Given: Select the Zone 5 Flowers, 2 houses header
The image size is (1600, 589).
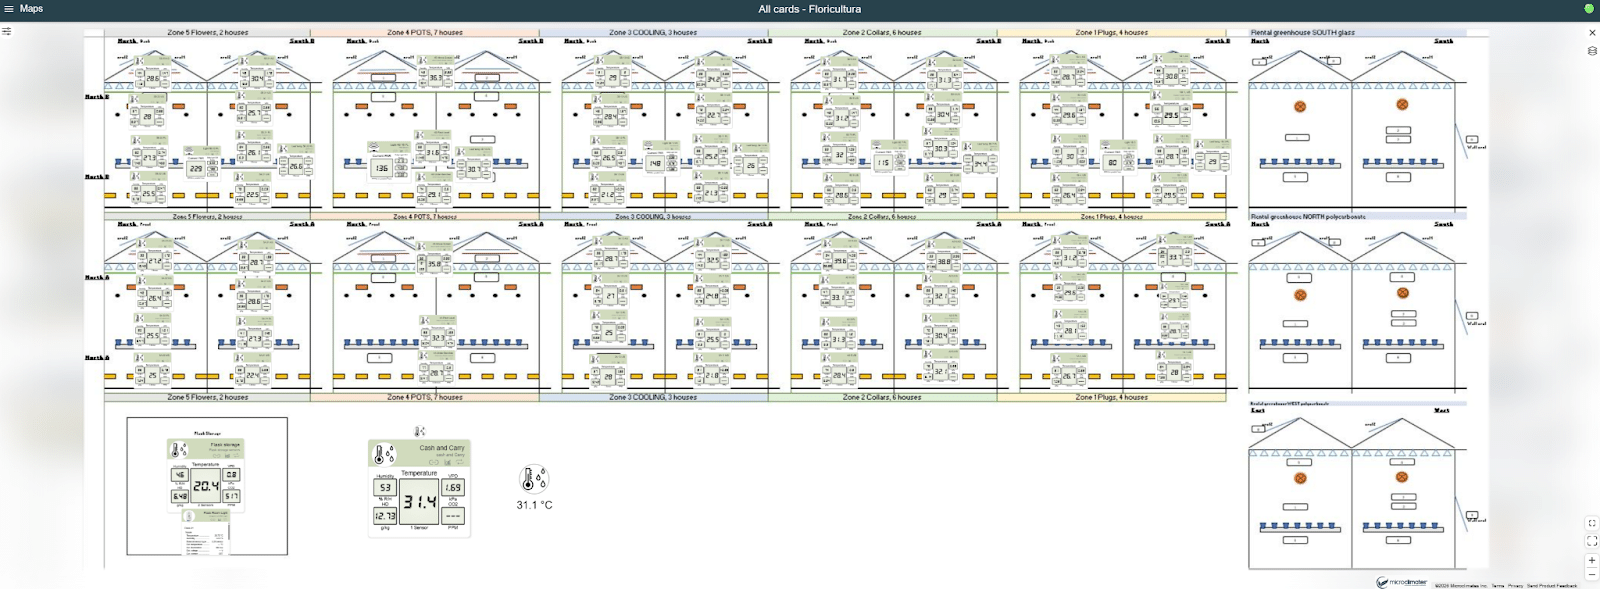Looking at the screenshot, I should point(207,32).
